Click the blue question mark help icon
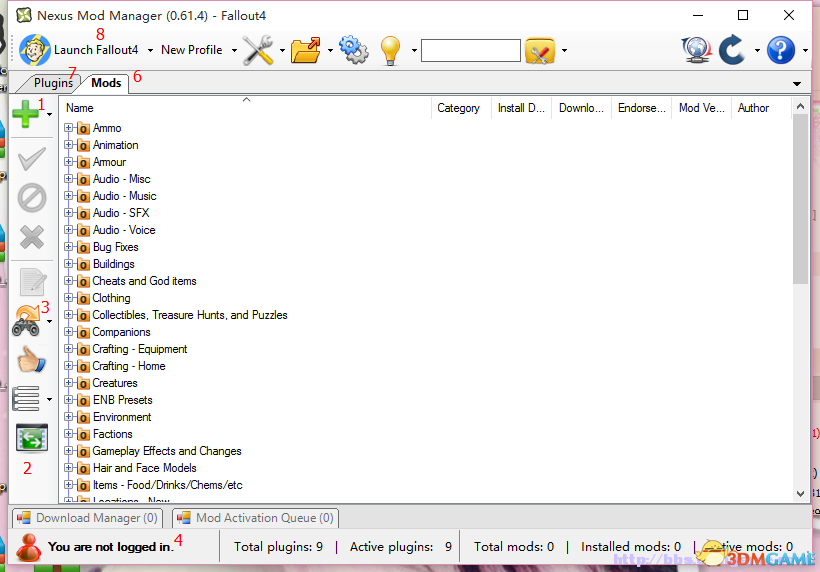 click(x=781, y=50)
